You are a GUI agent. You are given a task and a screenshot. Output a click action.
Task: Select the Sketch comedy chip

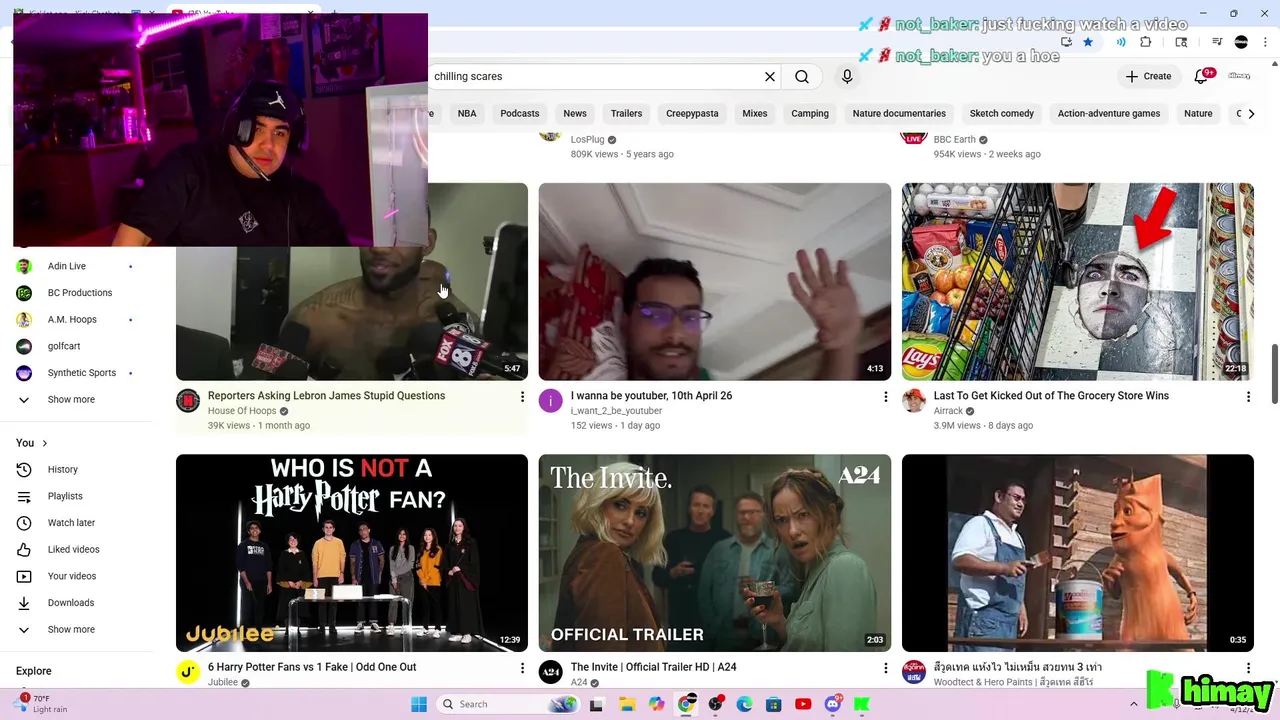[1002, 114]
